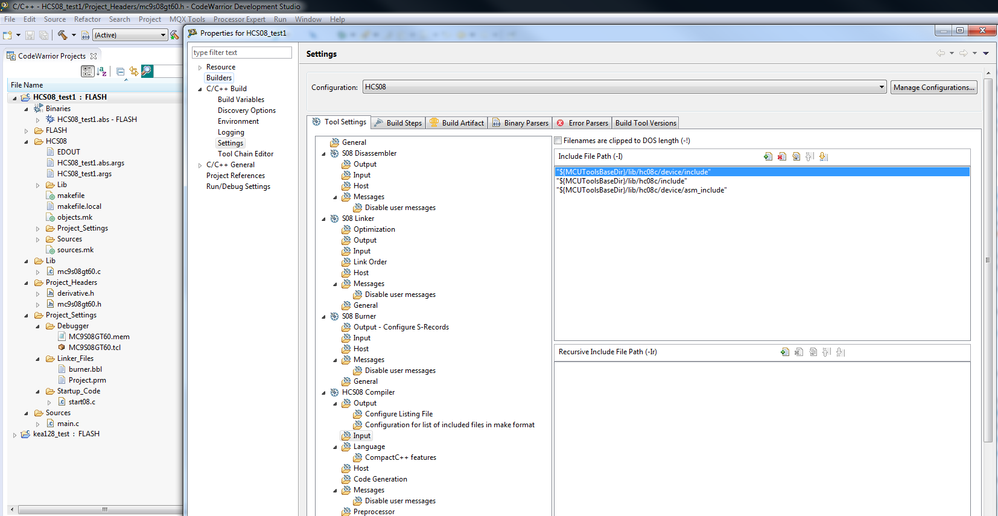This screenshot has width=998, height=516.
Task: Click the New project wizard toolbar icon
Action: (8, 35)
